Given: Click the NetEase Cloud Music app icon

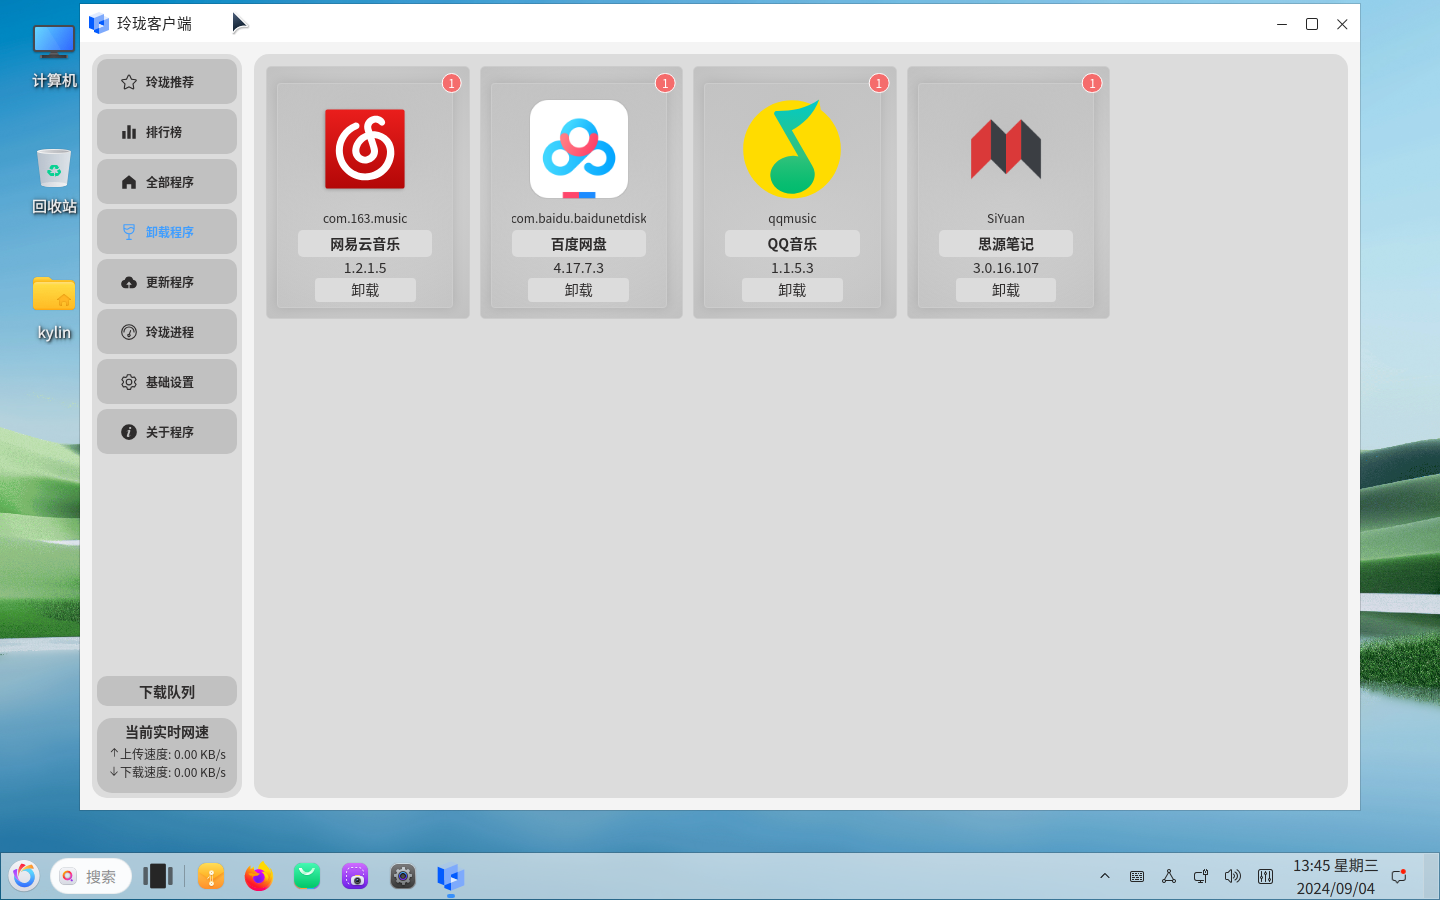Looking at the screenshot, I should (365, 149).
